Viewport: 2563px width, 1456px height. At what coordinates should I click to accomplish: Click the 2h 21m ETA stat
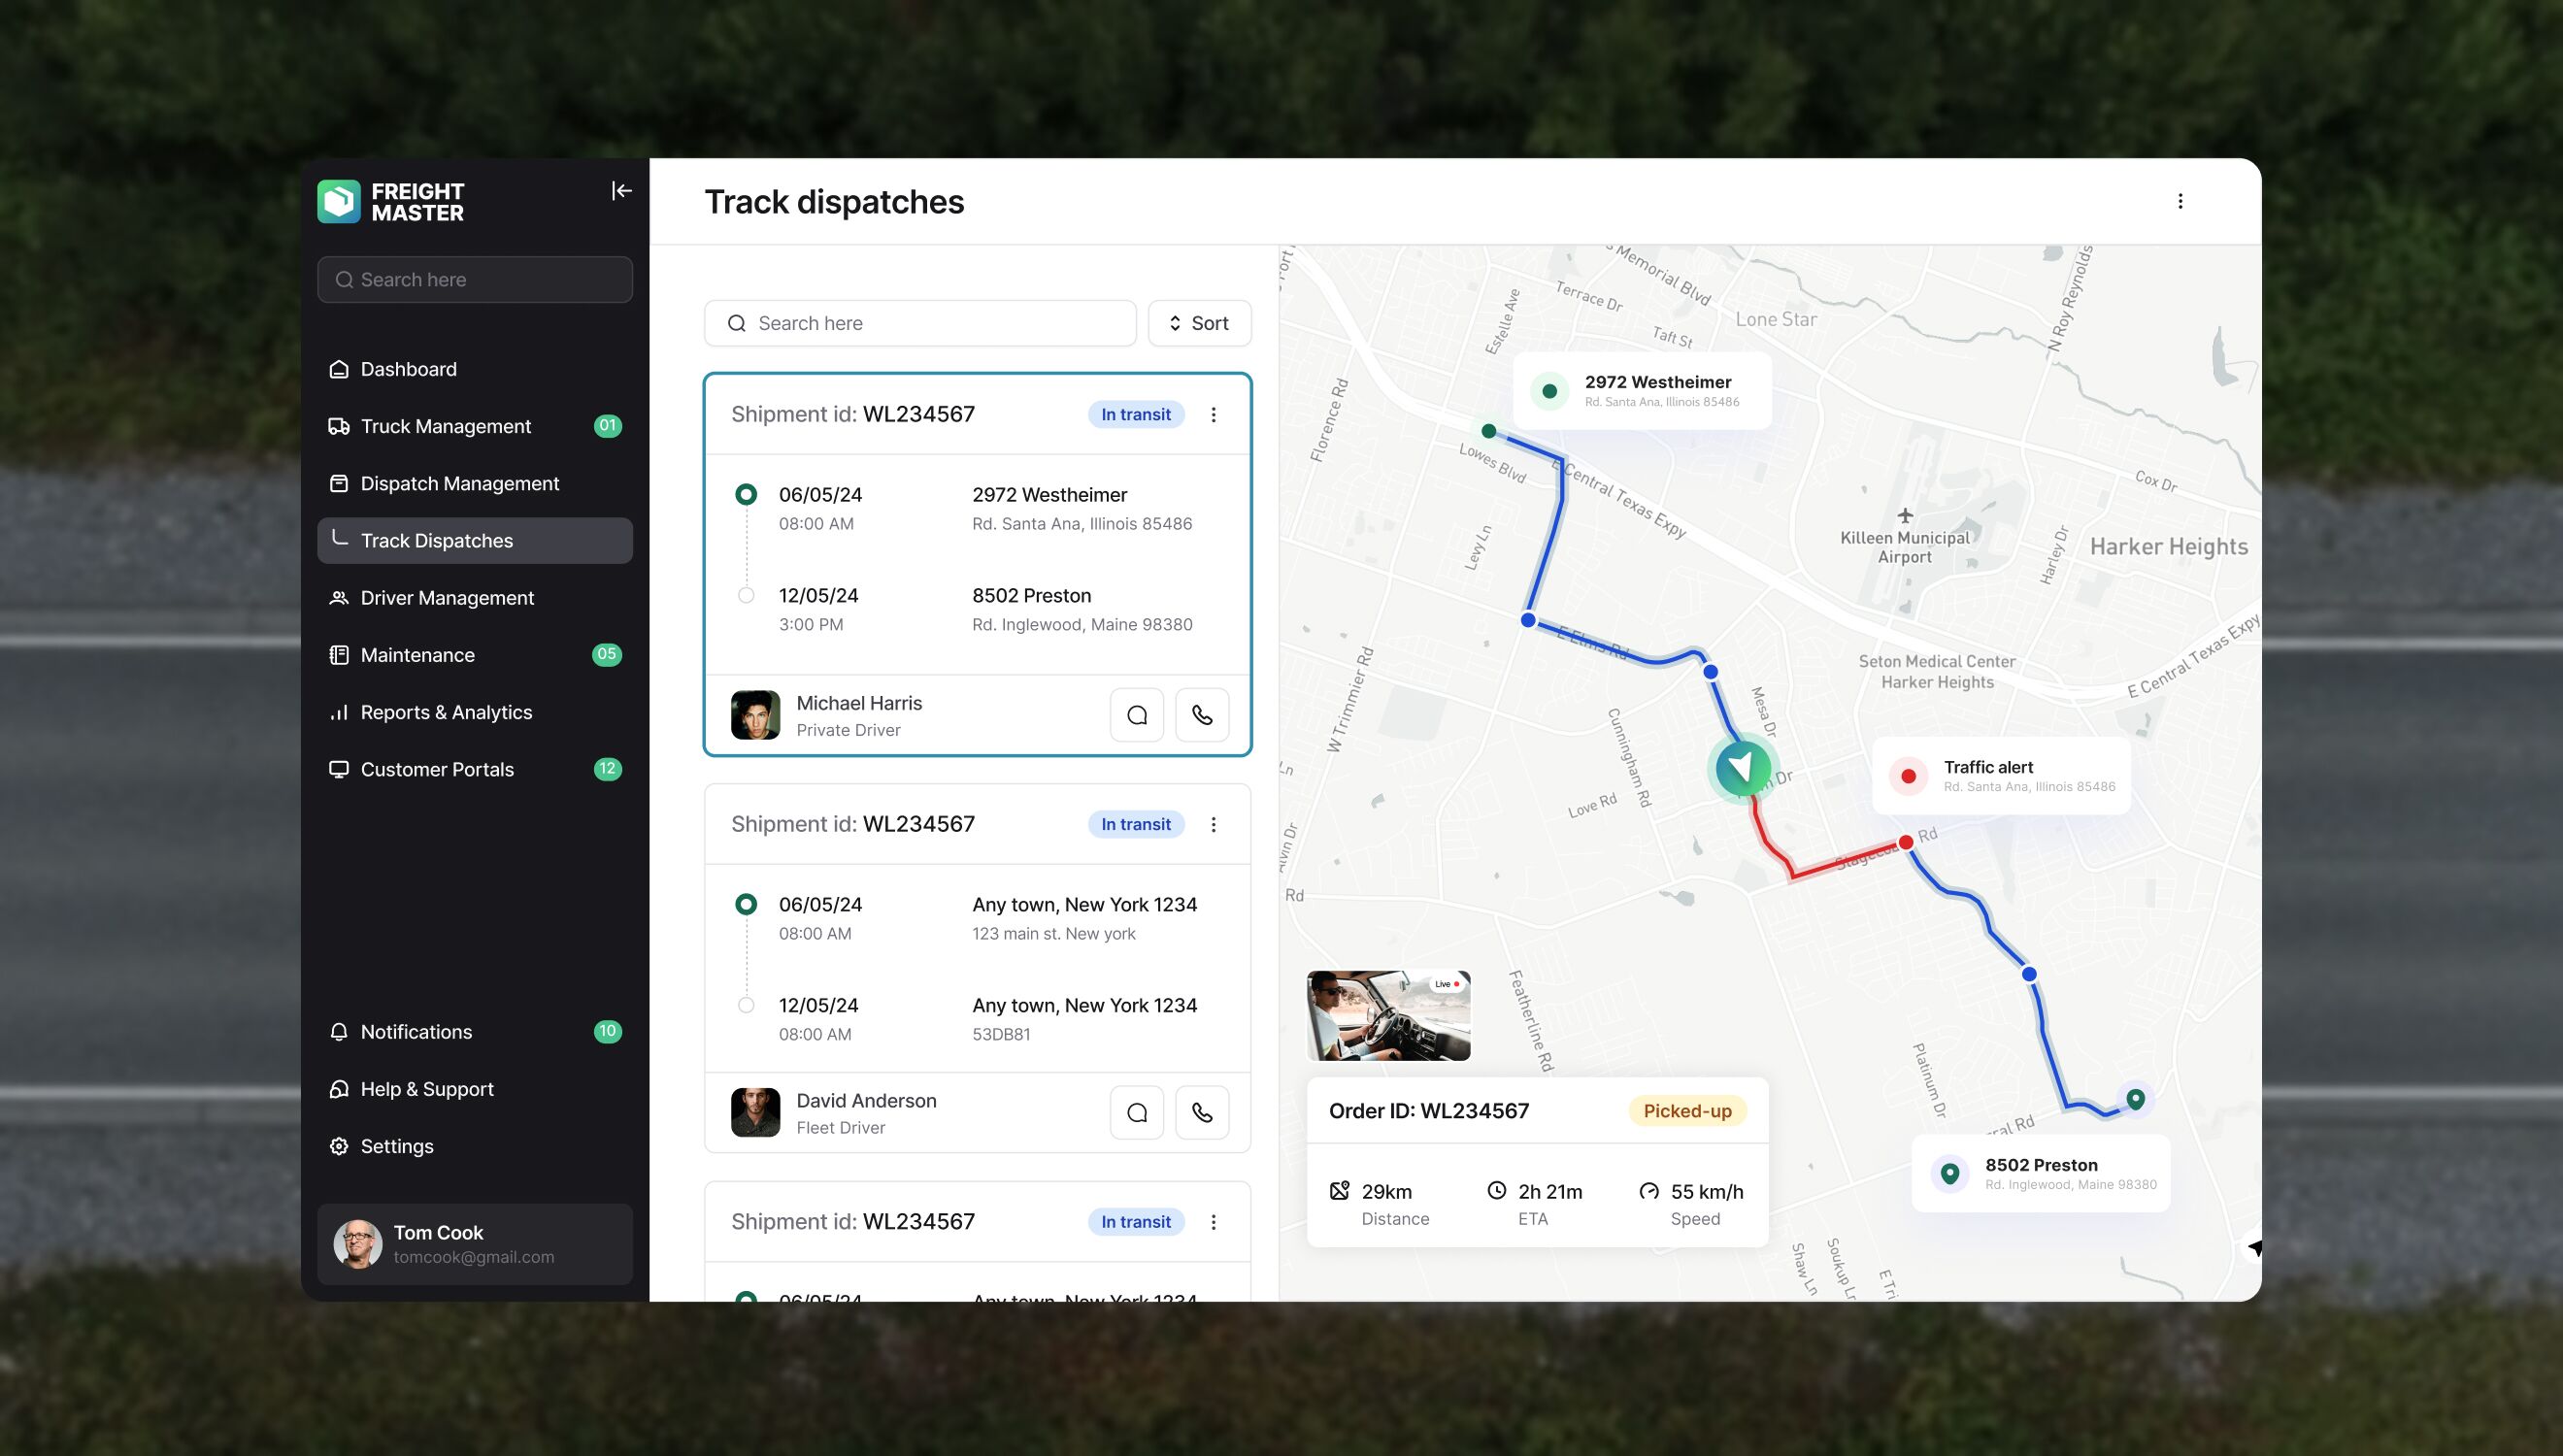[1534, 1204]
